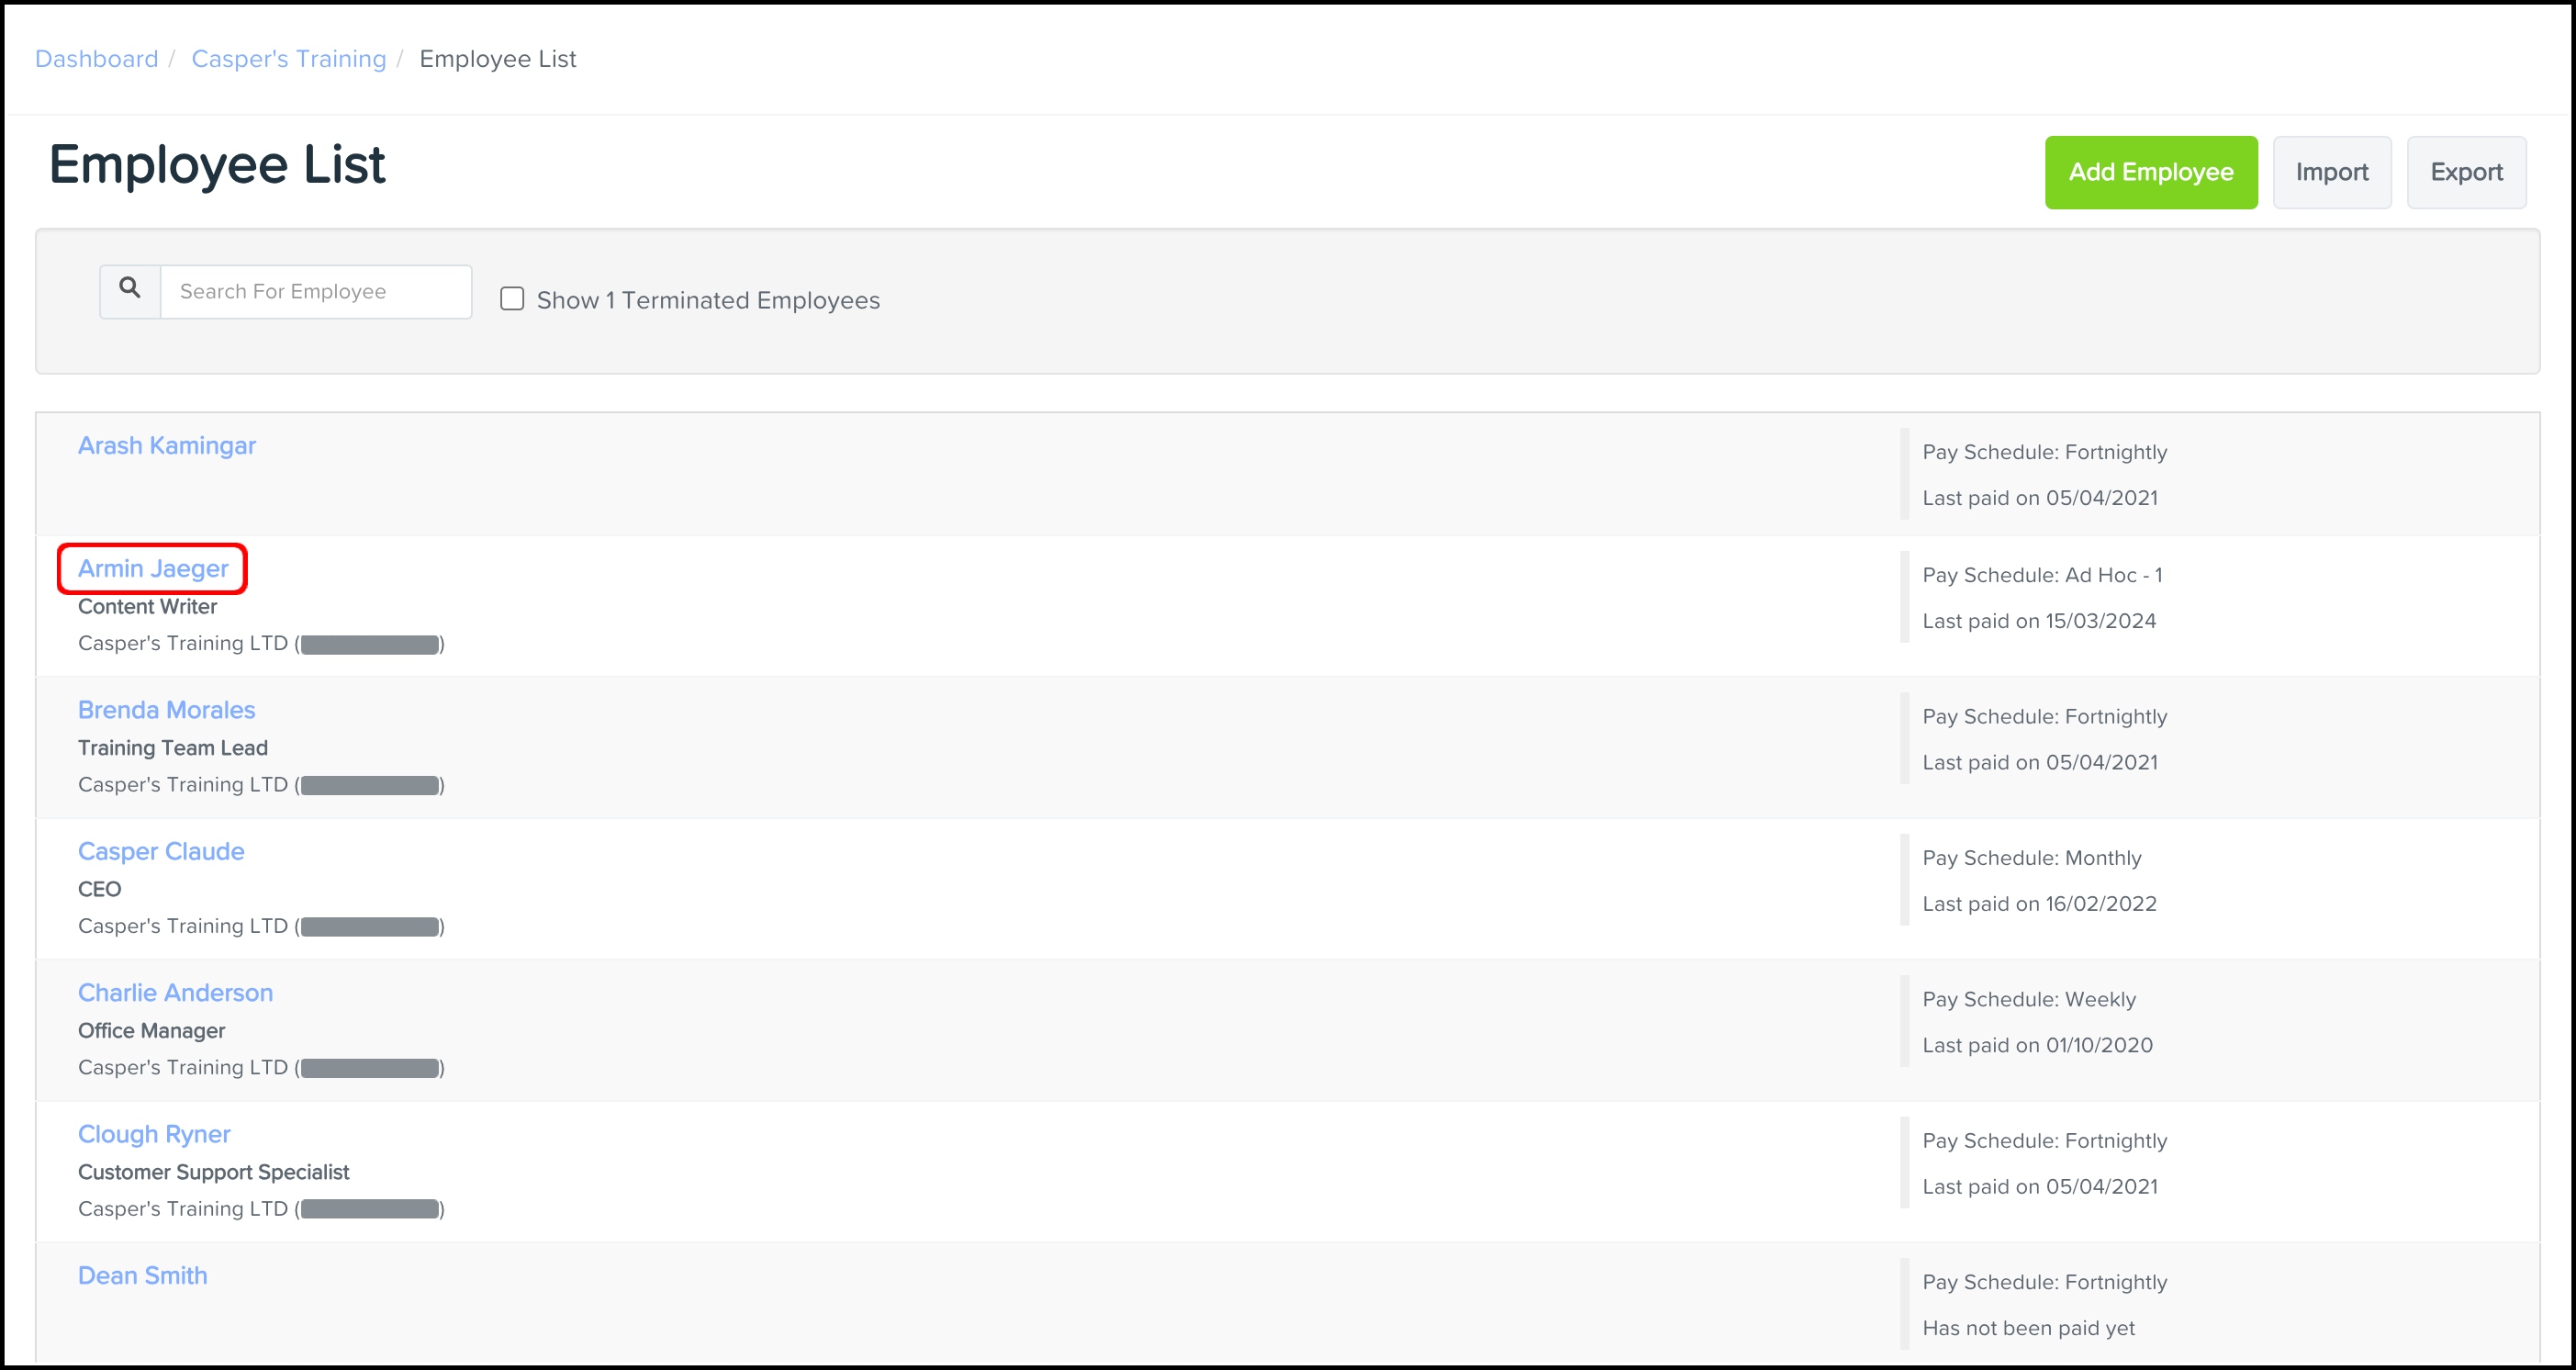Screen dimensions: 2576x1370
Task: Click the Search For Employee field
Action: tap(315, 291)
